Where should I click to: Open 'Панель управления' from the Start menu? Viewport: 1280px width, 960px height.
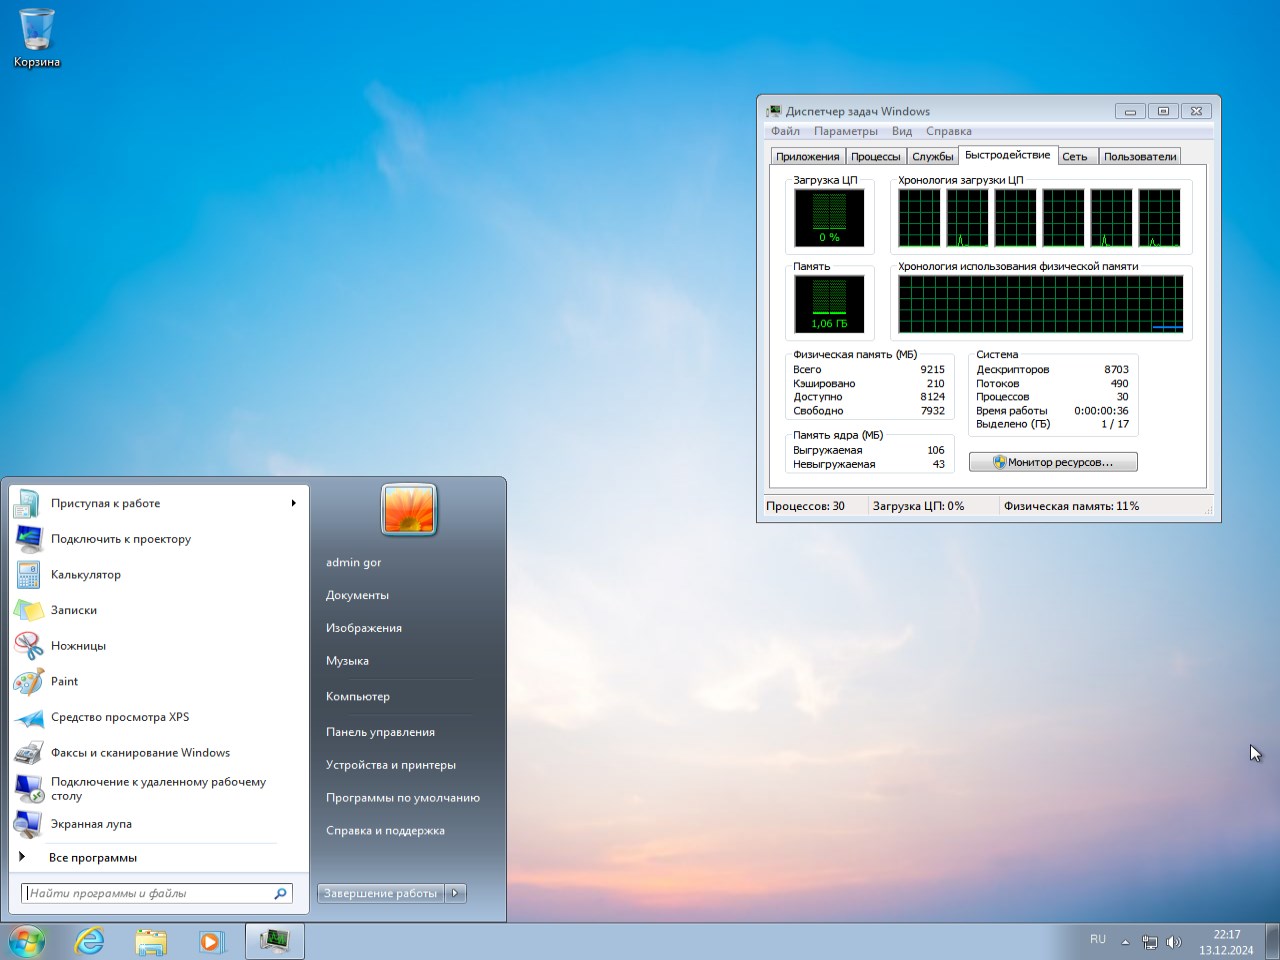coord(380,732)
